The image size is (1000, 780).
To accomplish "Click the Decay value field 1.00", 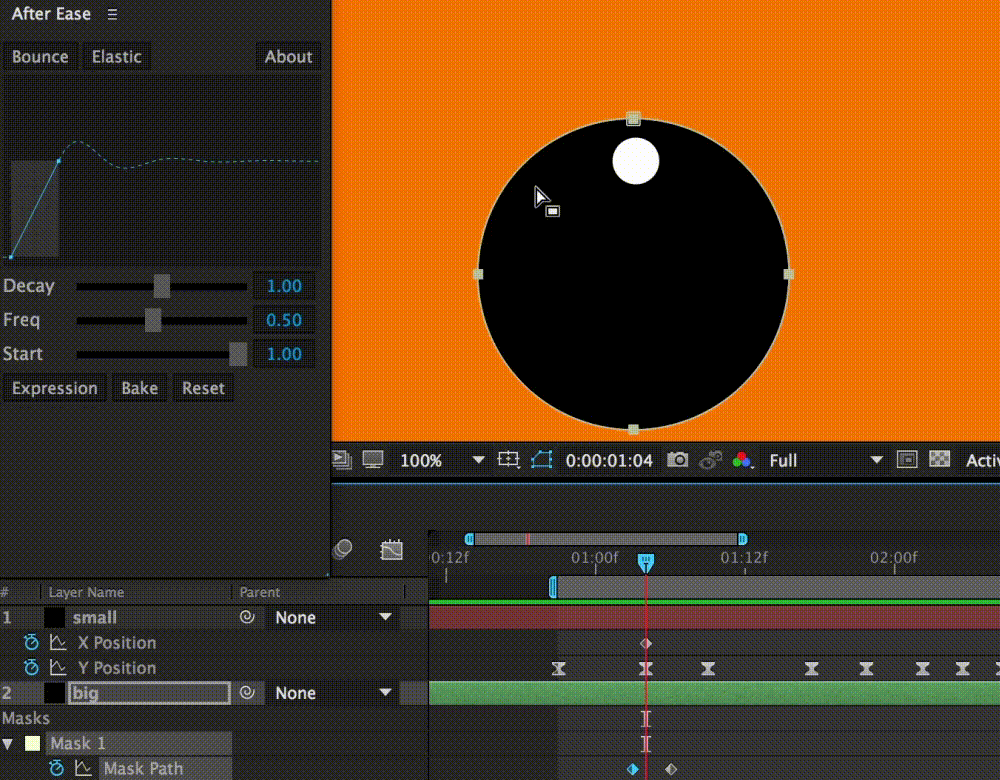I will coord(284,286).
